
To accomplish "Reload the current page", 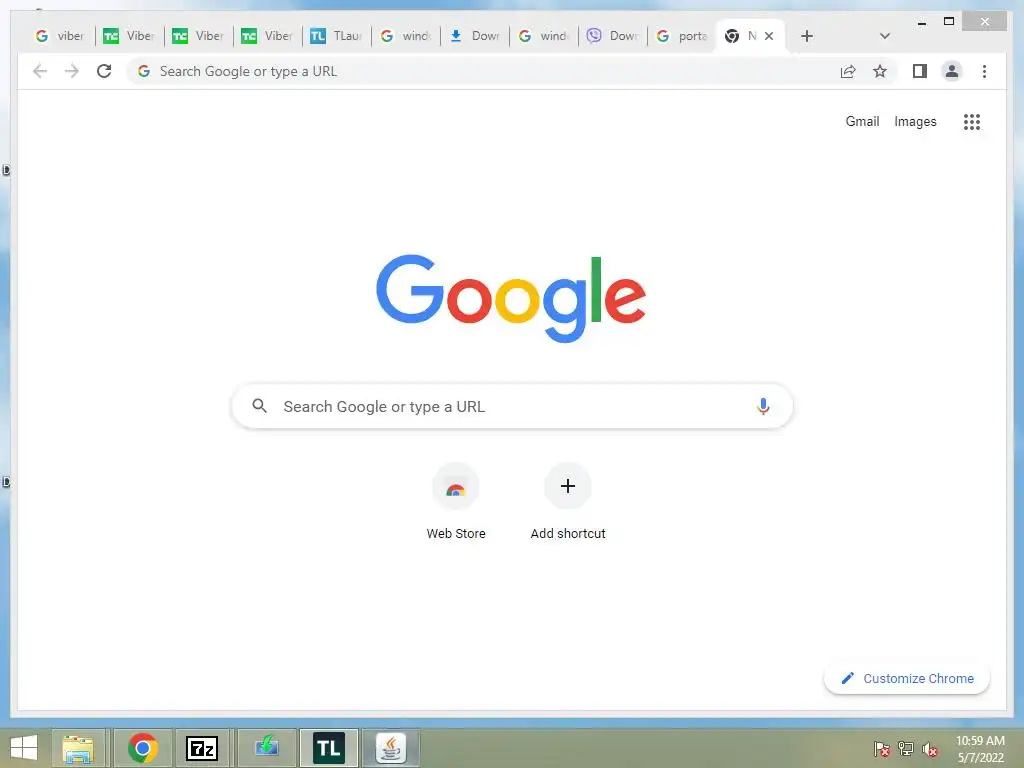I will tap(104, 71).
